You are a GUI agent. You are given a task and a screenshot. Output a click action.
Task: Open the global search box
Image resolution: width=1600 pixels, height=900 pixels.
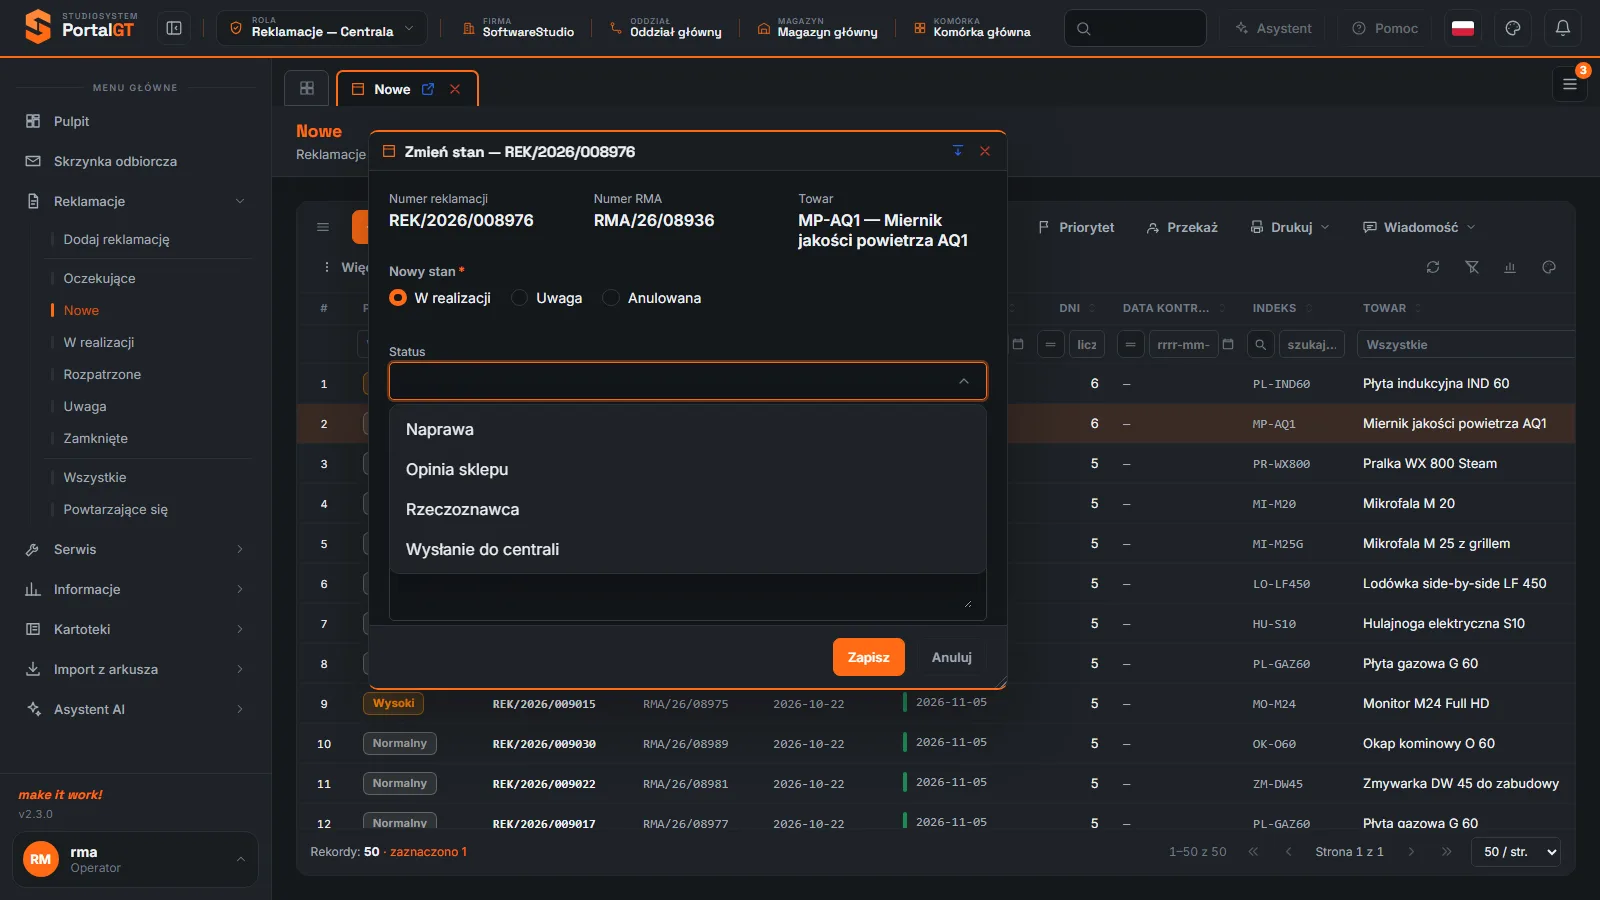point(1135,28)
